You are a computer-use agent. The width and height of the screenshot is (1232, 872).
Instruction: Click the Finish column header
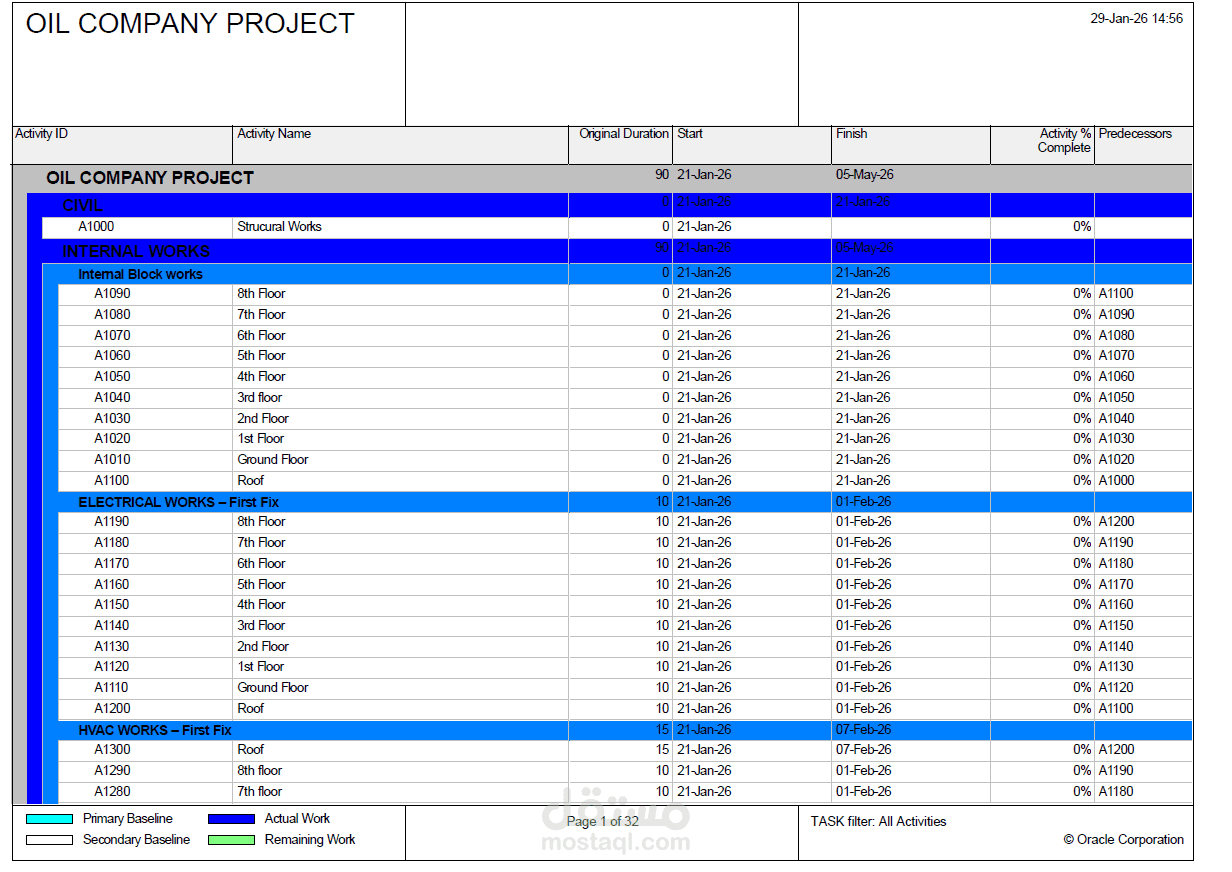[911, 145]
